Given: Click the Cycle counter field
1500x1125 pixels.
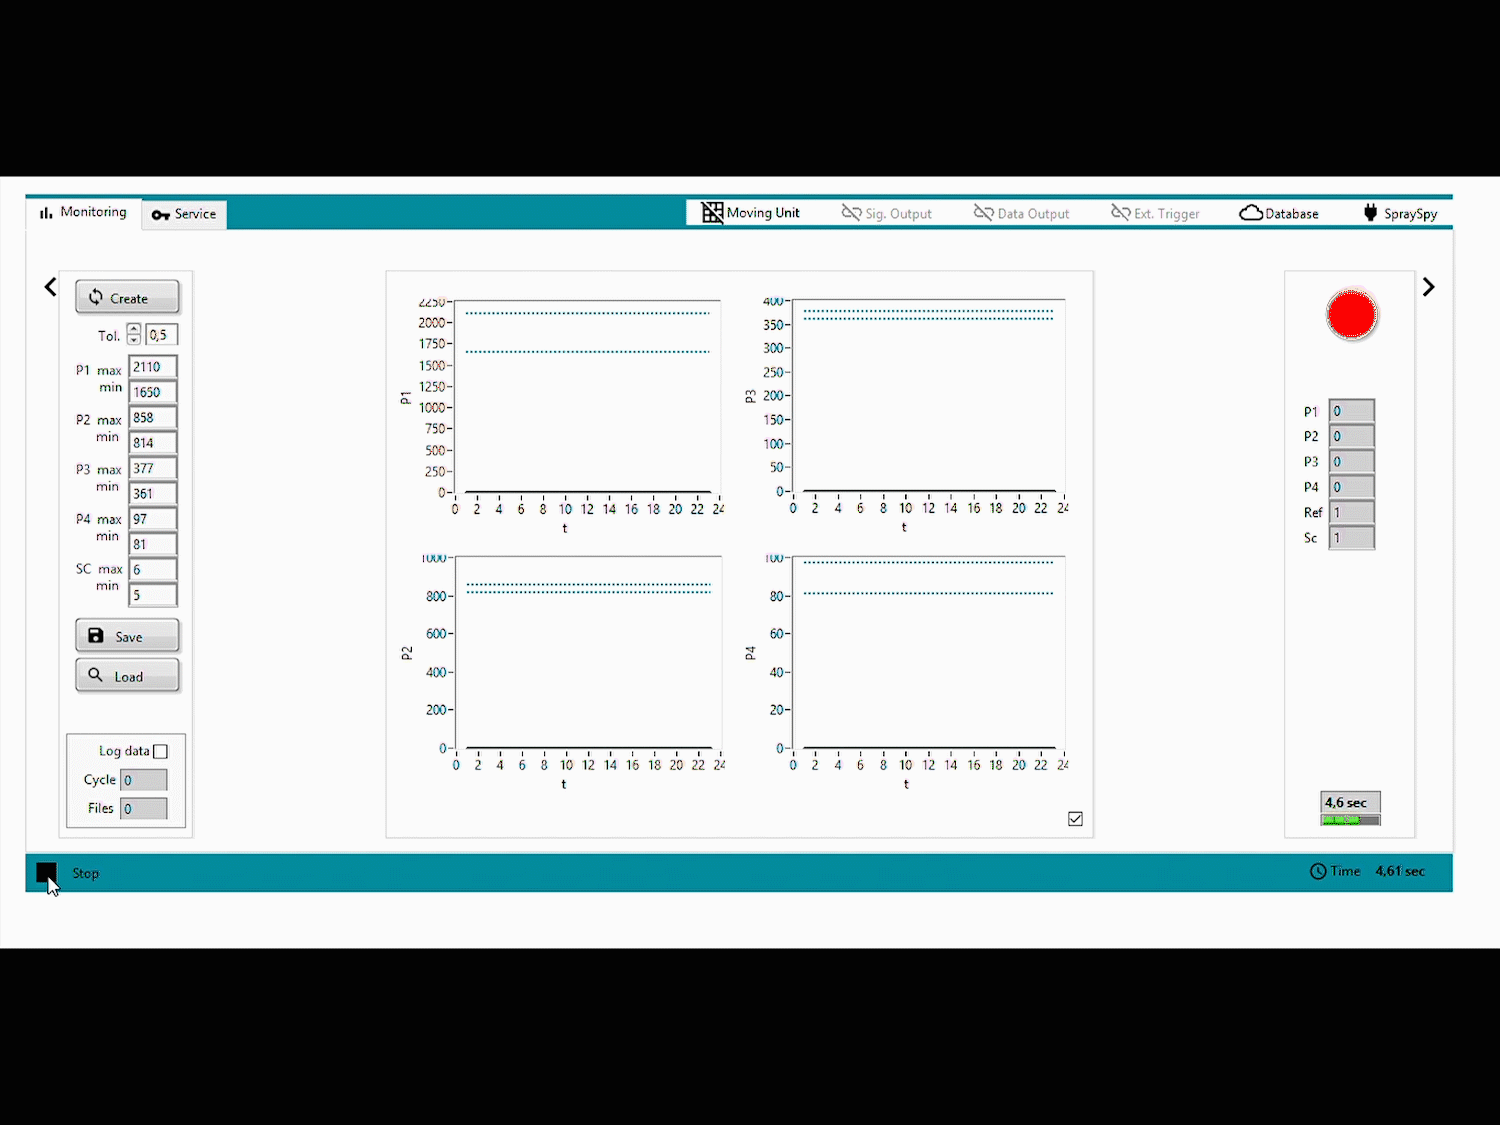Looking at the screenshot, I should point(144,780).
